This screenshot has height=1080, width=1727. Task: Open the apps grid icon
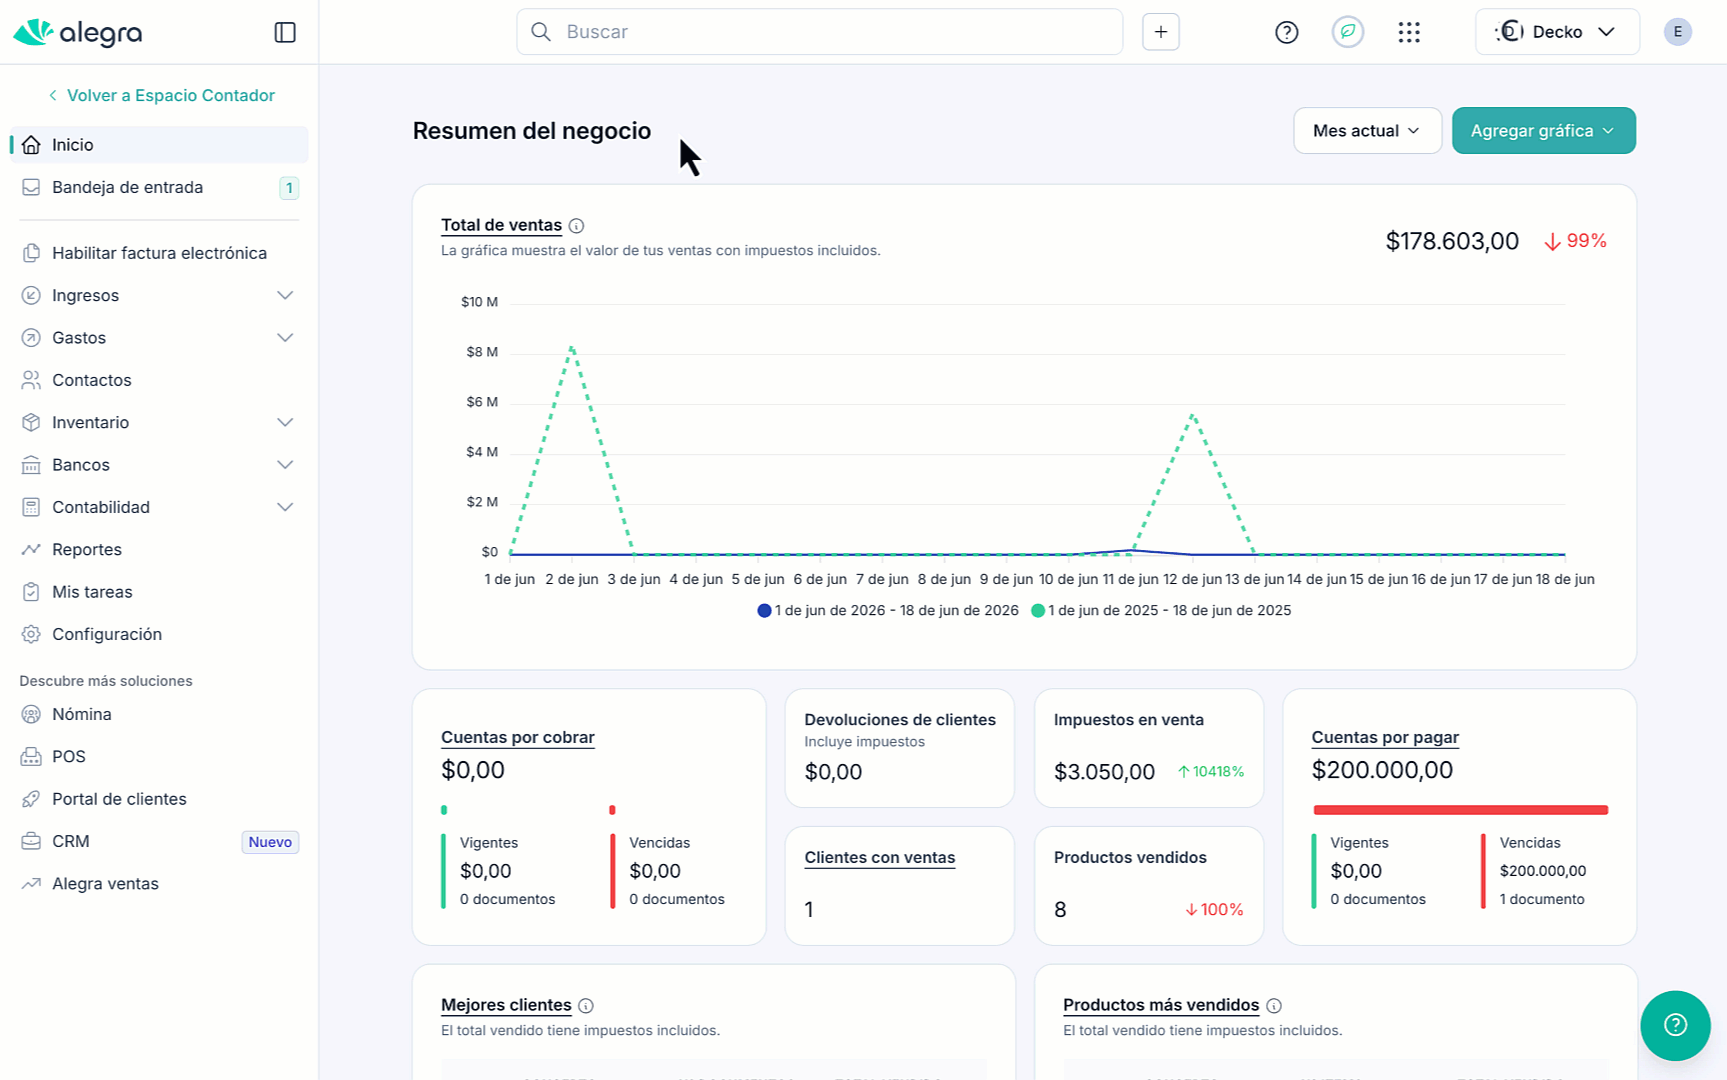click(1409, 32)
